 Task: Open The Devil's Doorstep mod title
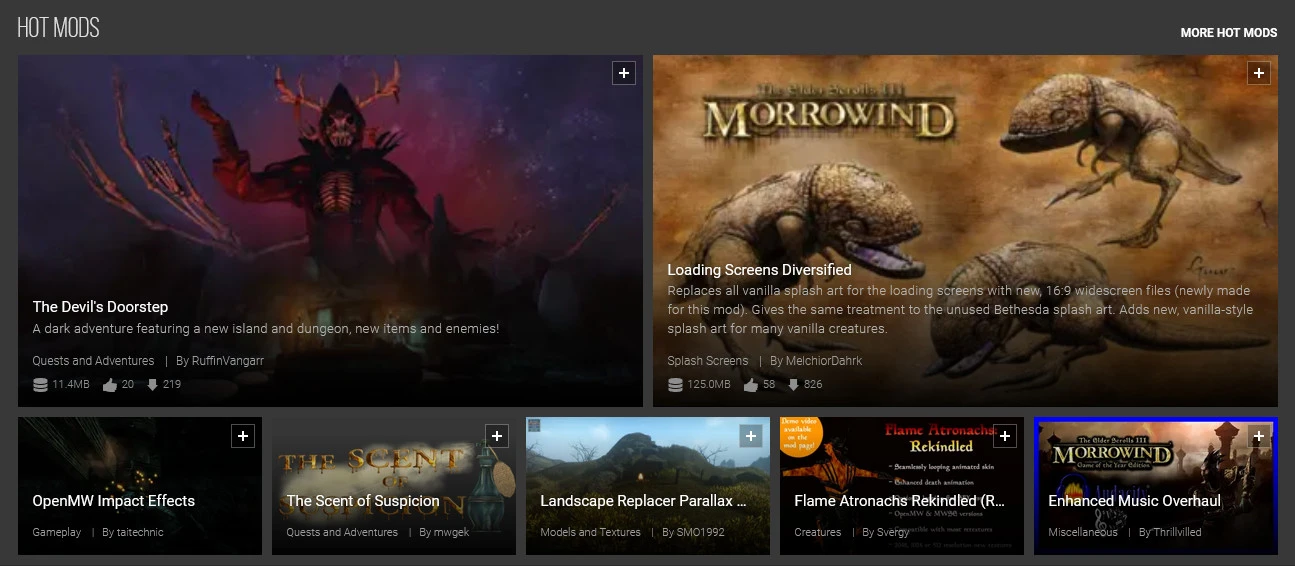coord(100,307)
